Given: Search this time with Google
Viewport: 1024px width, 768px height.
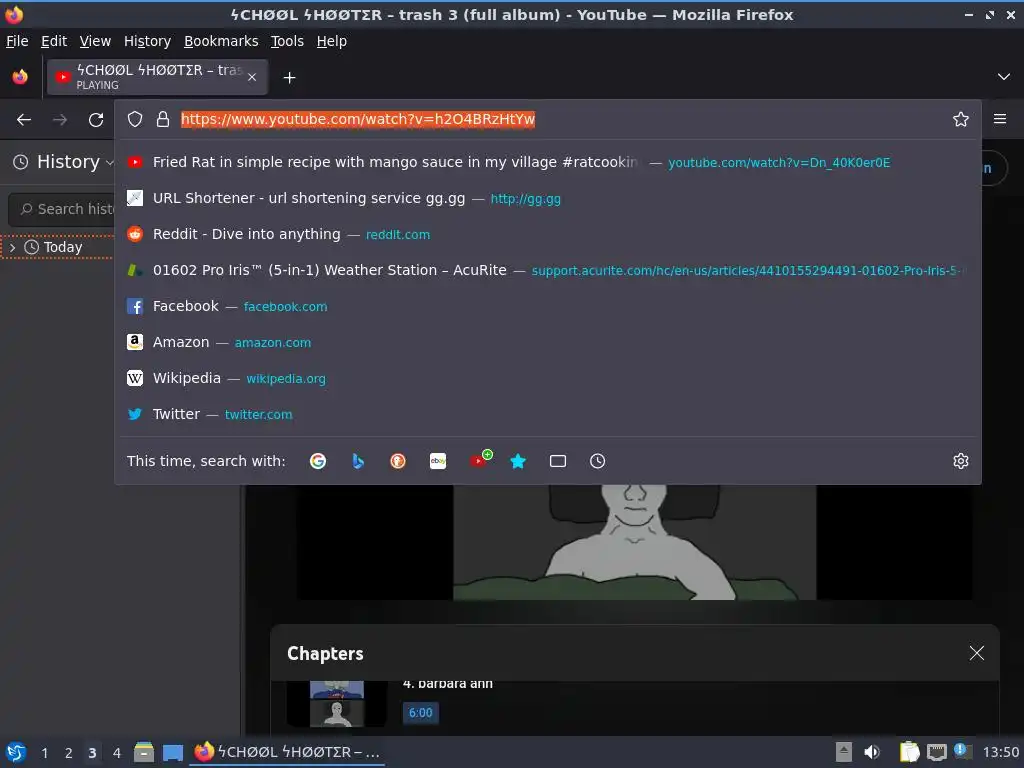Looking at the screenshot, I should 318,461.
